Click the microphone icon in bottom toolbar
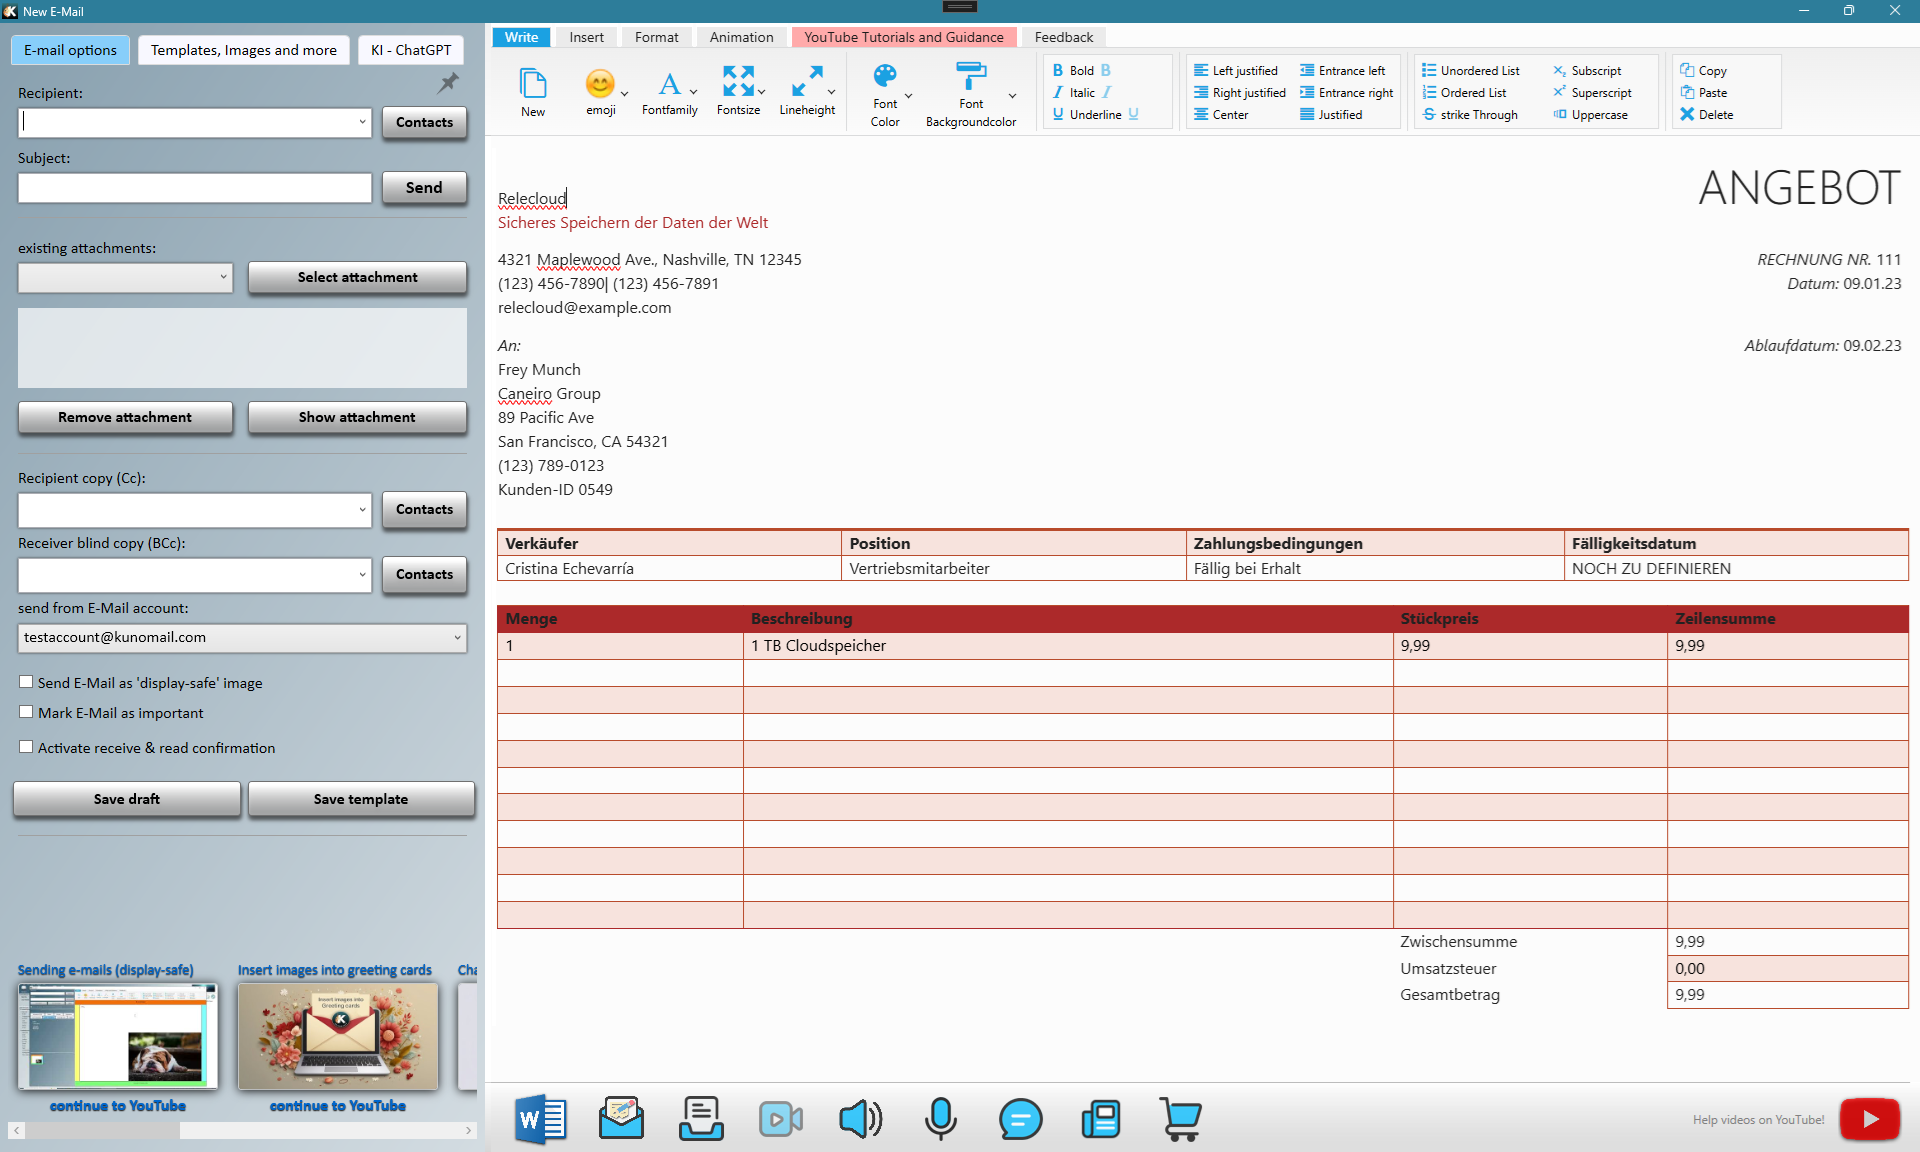The width and height of the screenshot is (1920, 1152). pos(940,1119)
